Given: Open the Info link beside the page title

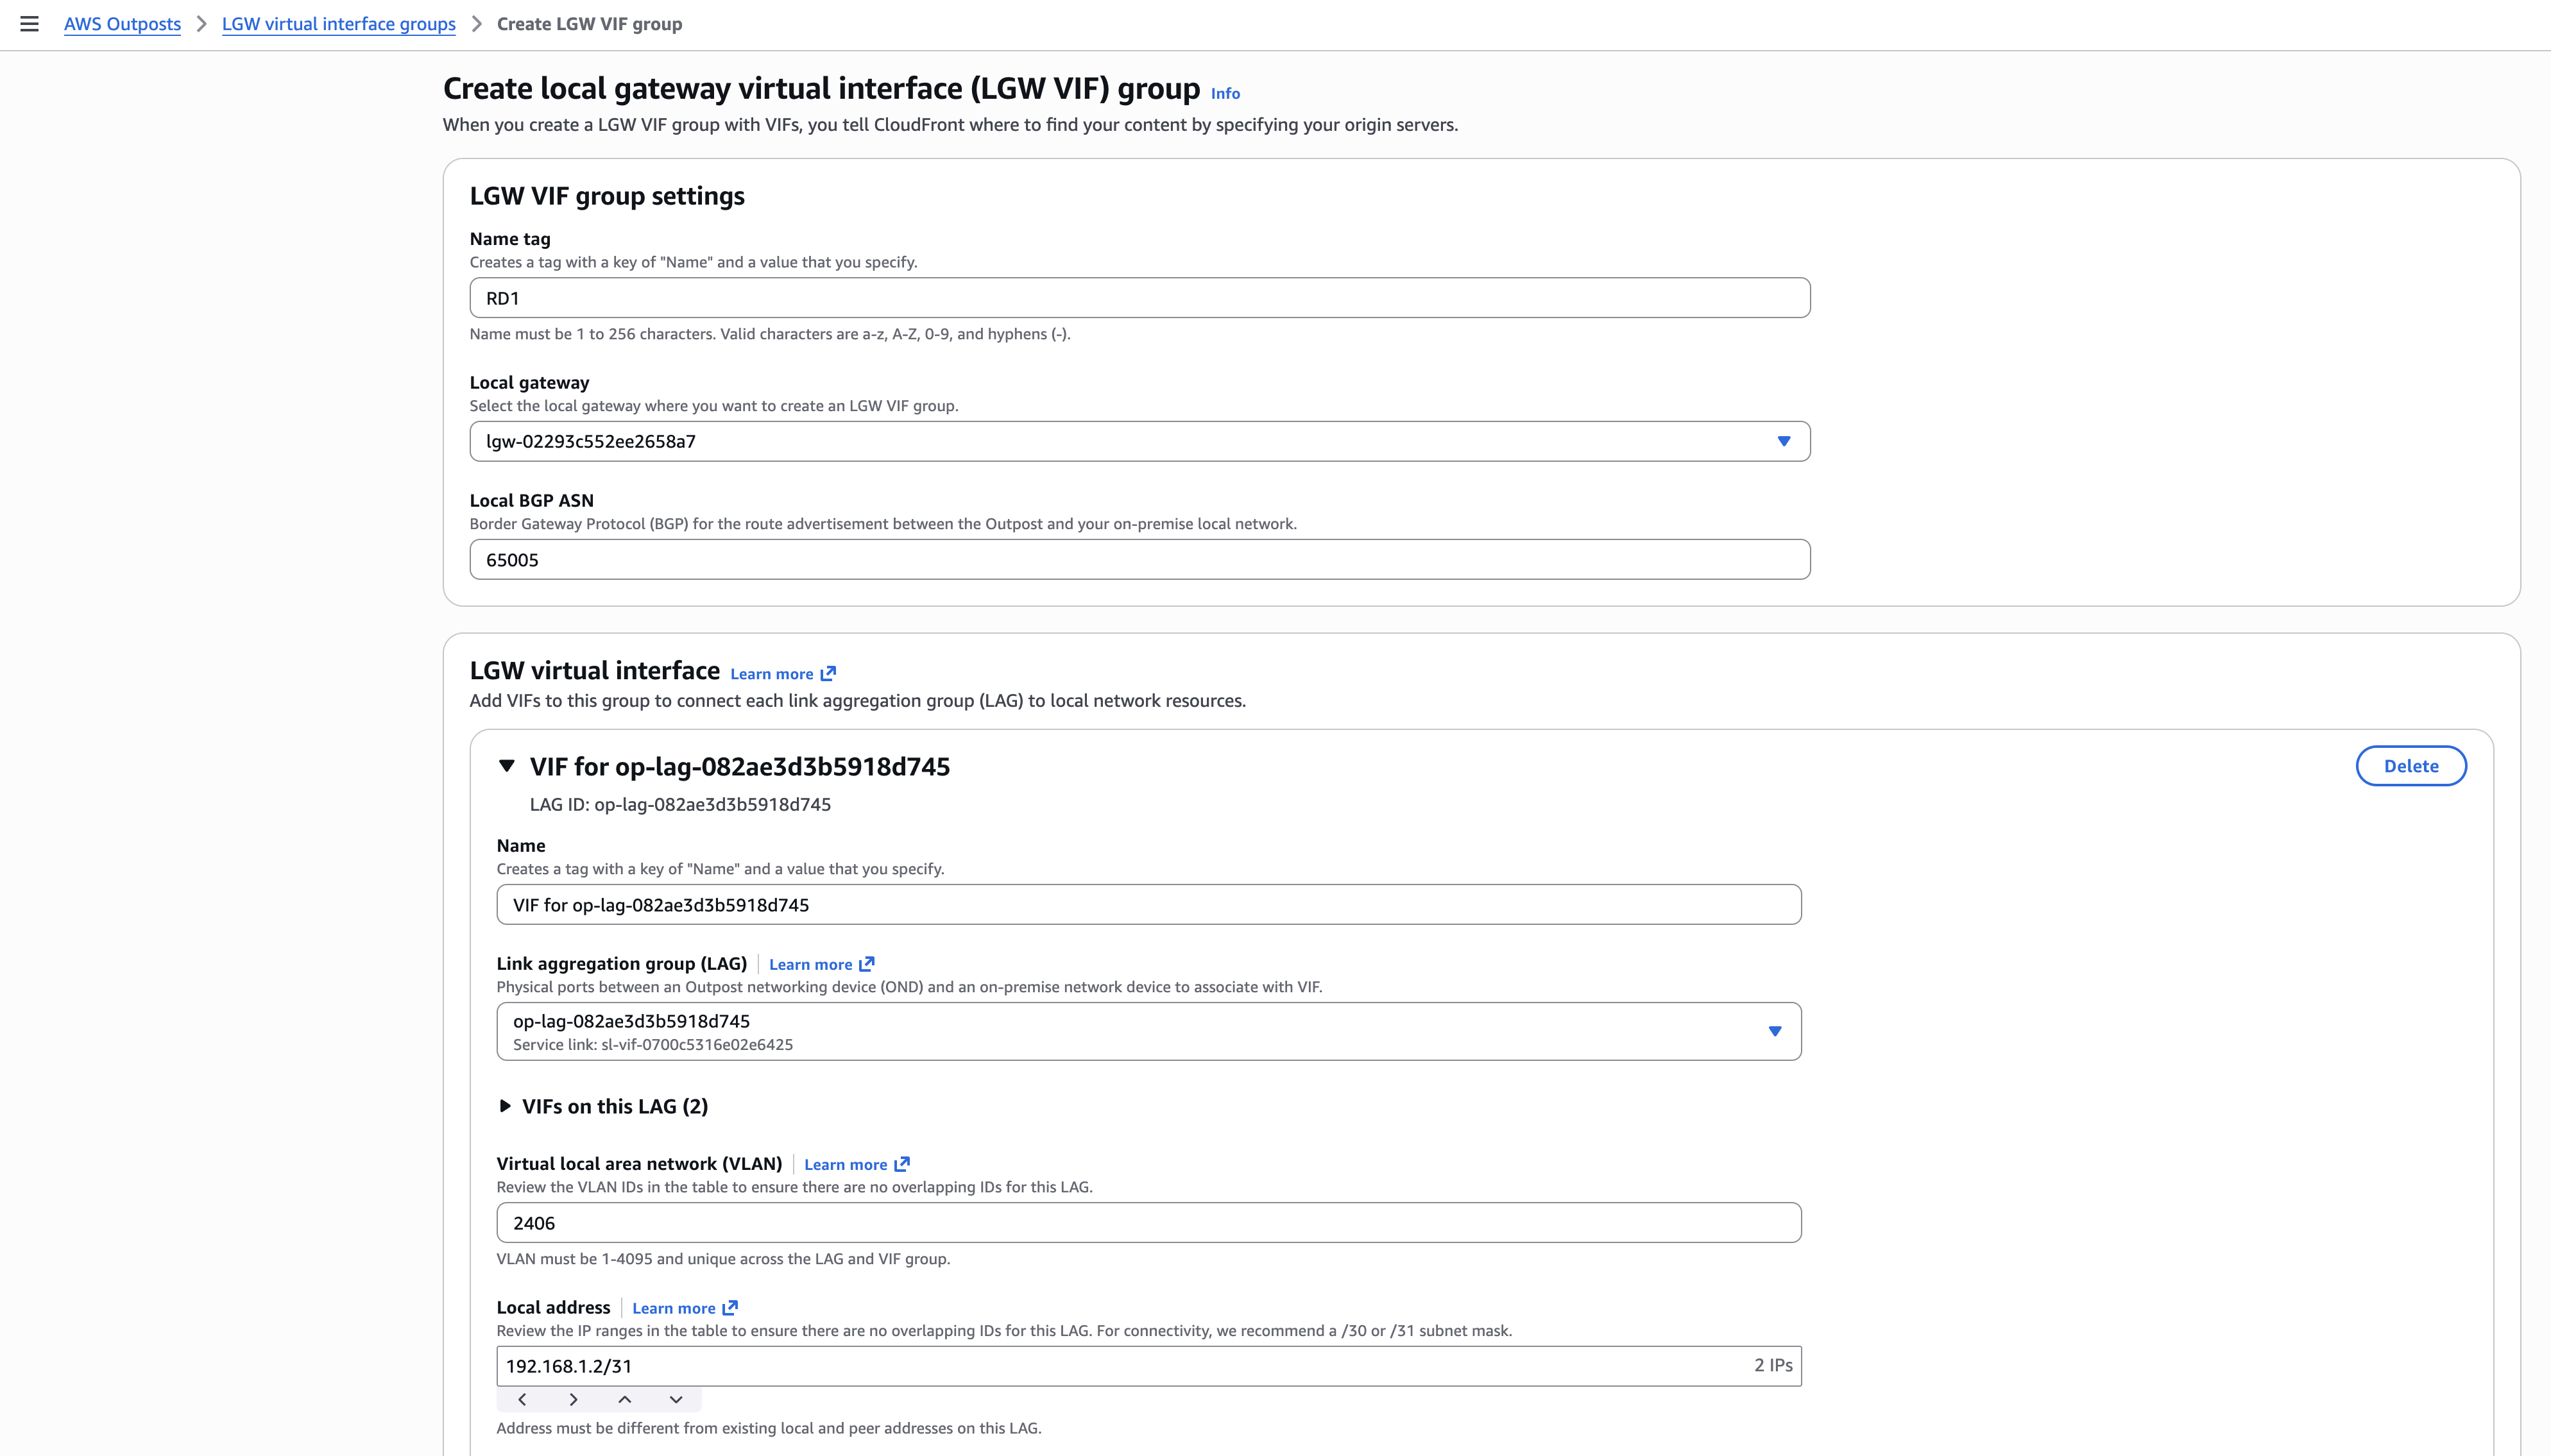Looking at the screenshot, I should pos(1224,93).
